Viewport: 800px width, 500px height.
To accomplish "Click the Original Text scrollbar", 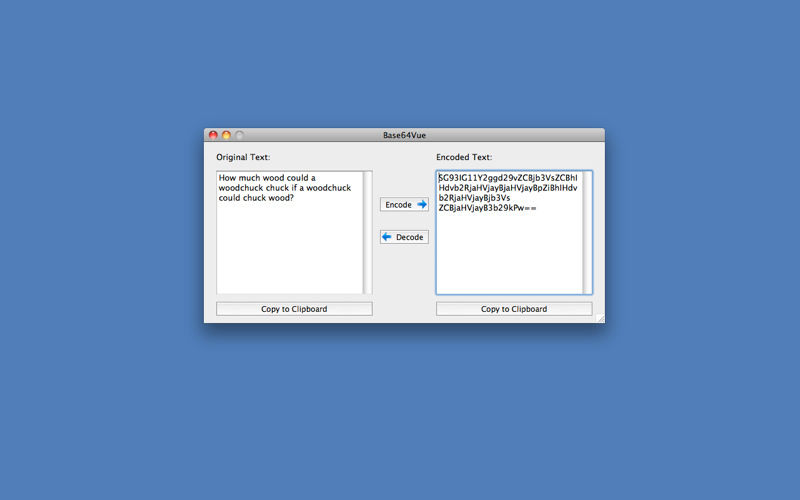I will coord(367,233).
